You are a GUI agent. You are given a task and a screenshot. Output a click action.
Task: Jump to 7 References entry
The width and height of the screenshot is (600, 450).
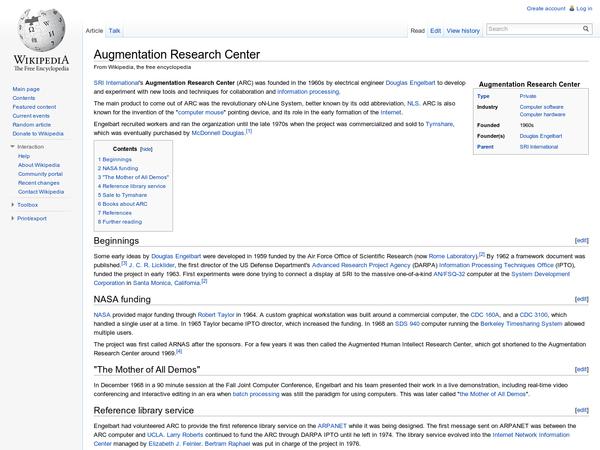tap(114, 213)
